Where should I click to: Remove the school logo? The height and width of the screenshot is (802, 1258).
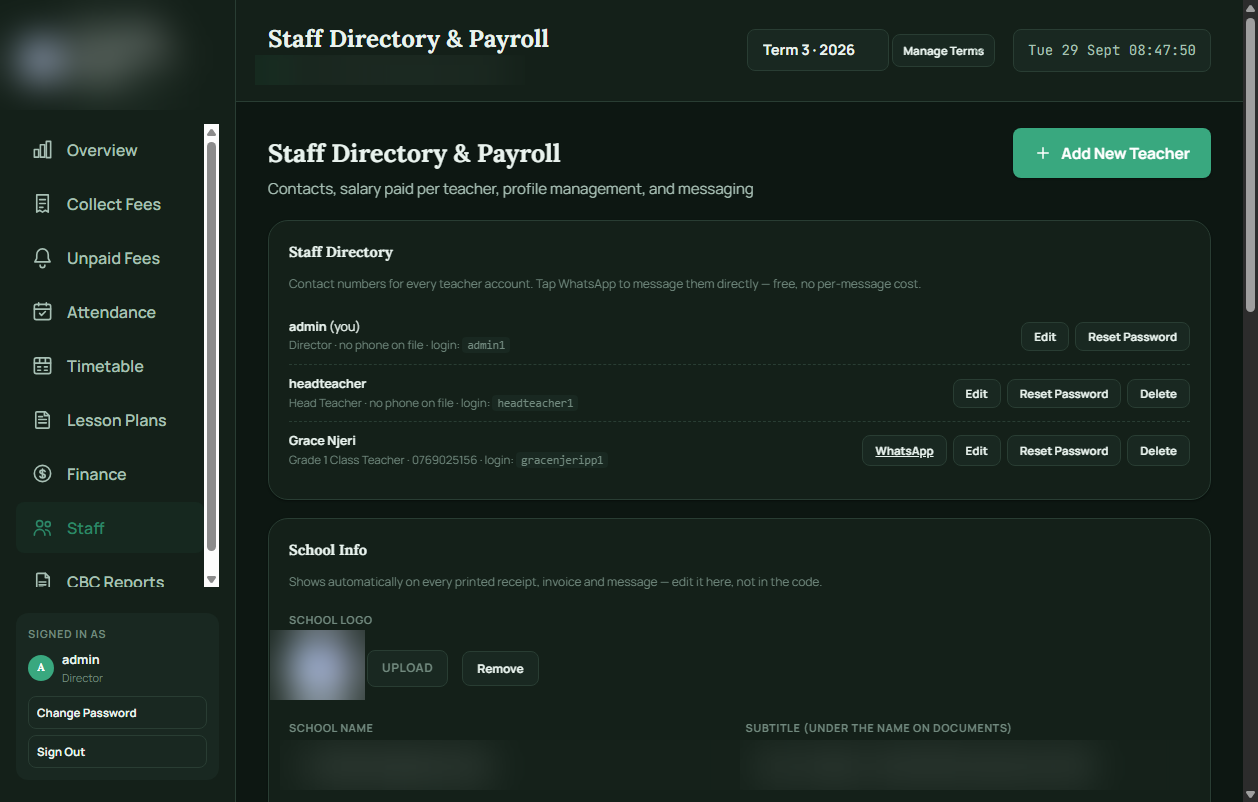(x=500, y=668)
